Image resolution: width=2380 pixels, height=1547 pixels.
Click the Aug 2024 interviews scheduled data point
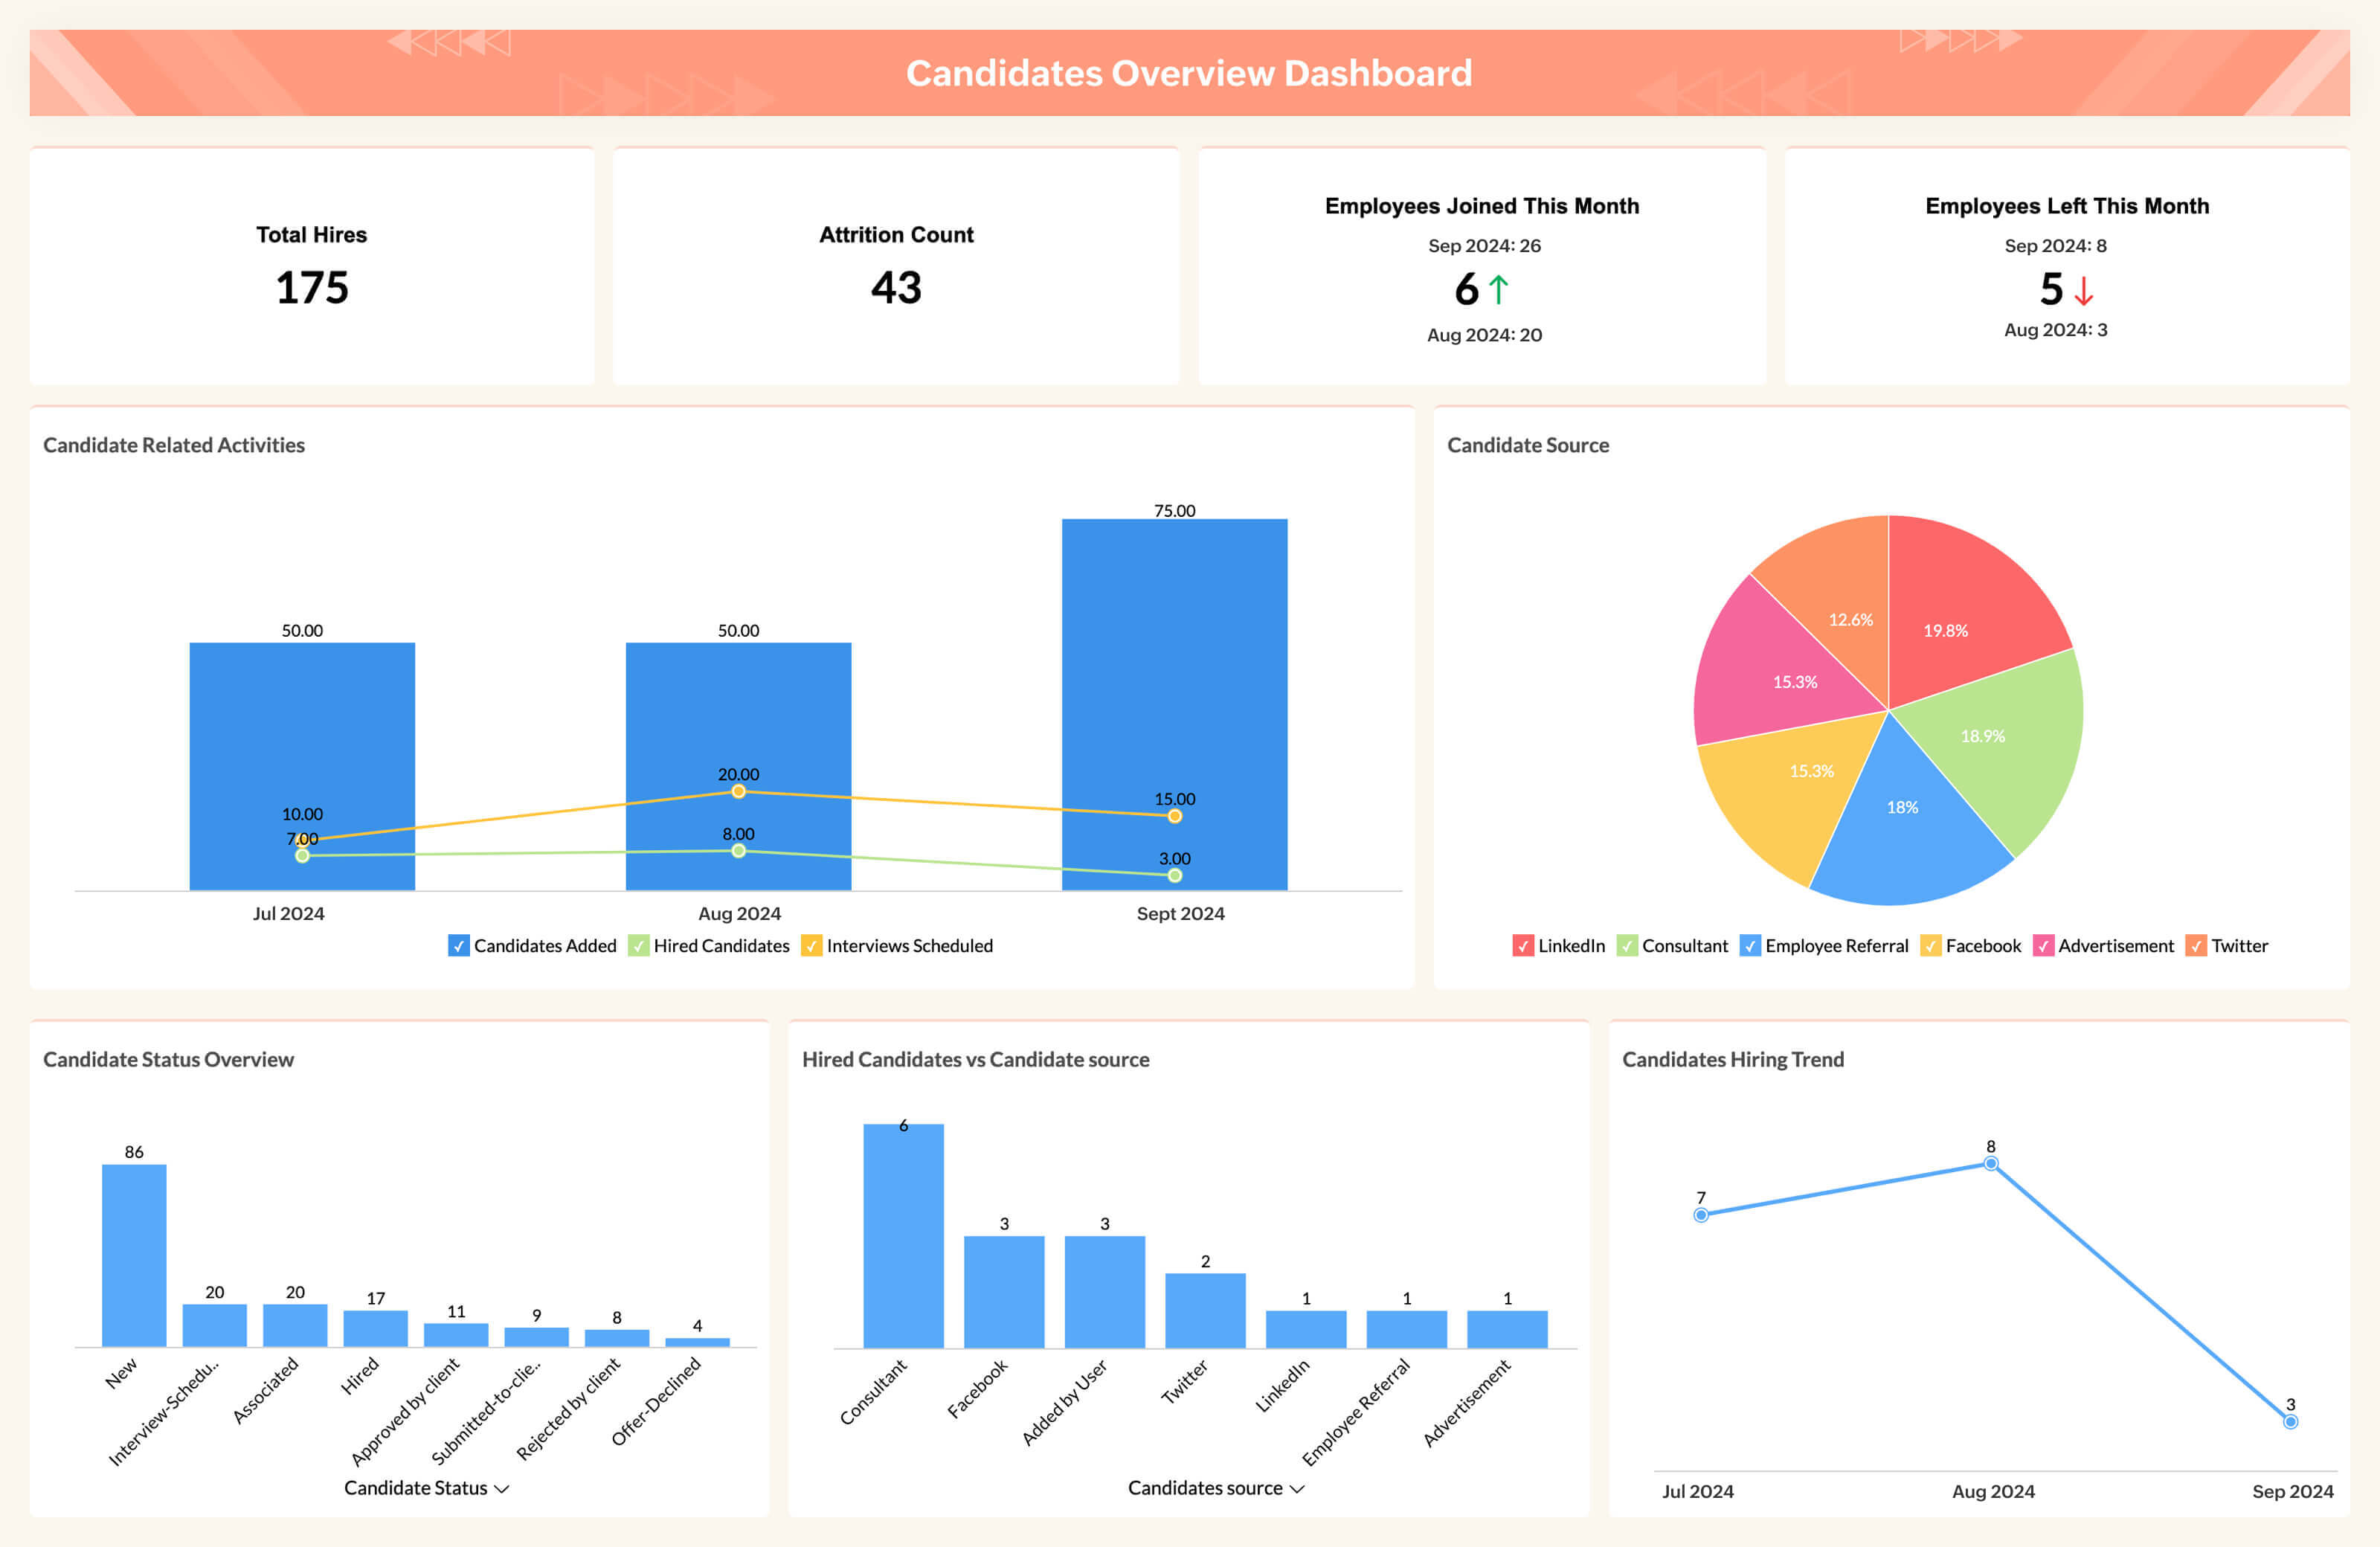pyautogui.click(x=738, y=792)
